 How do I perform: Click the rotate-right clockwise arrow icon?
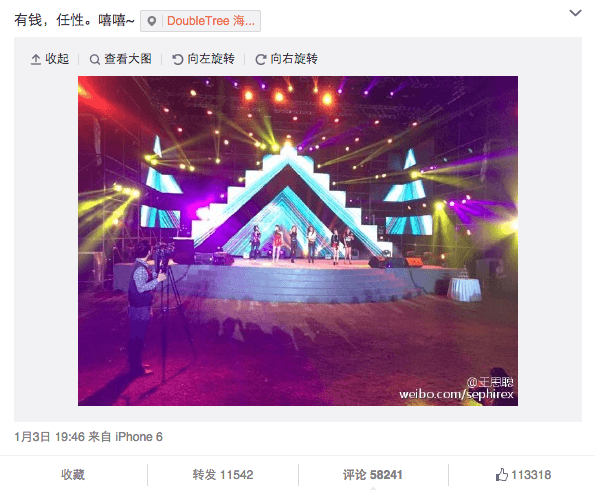260,60
